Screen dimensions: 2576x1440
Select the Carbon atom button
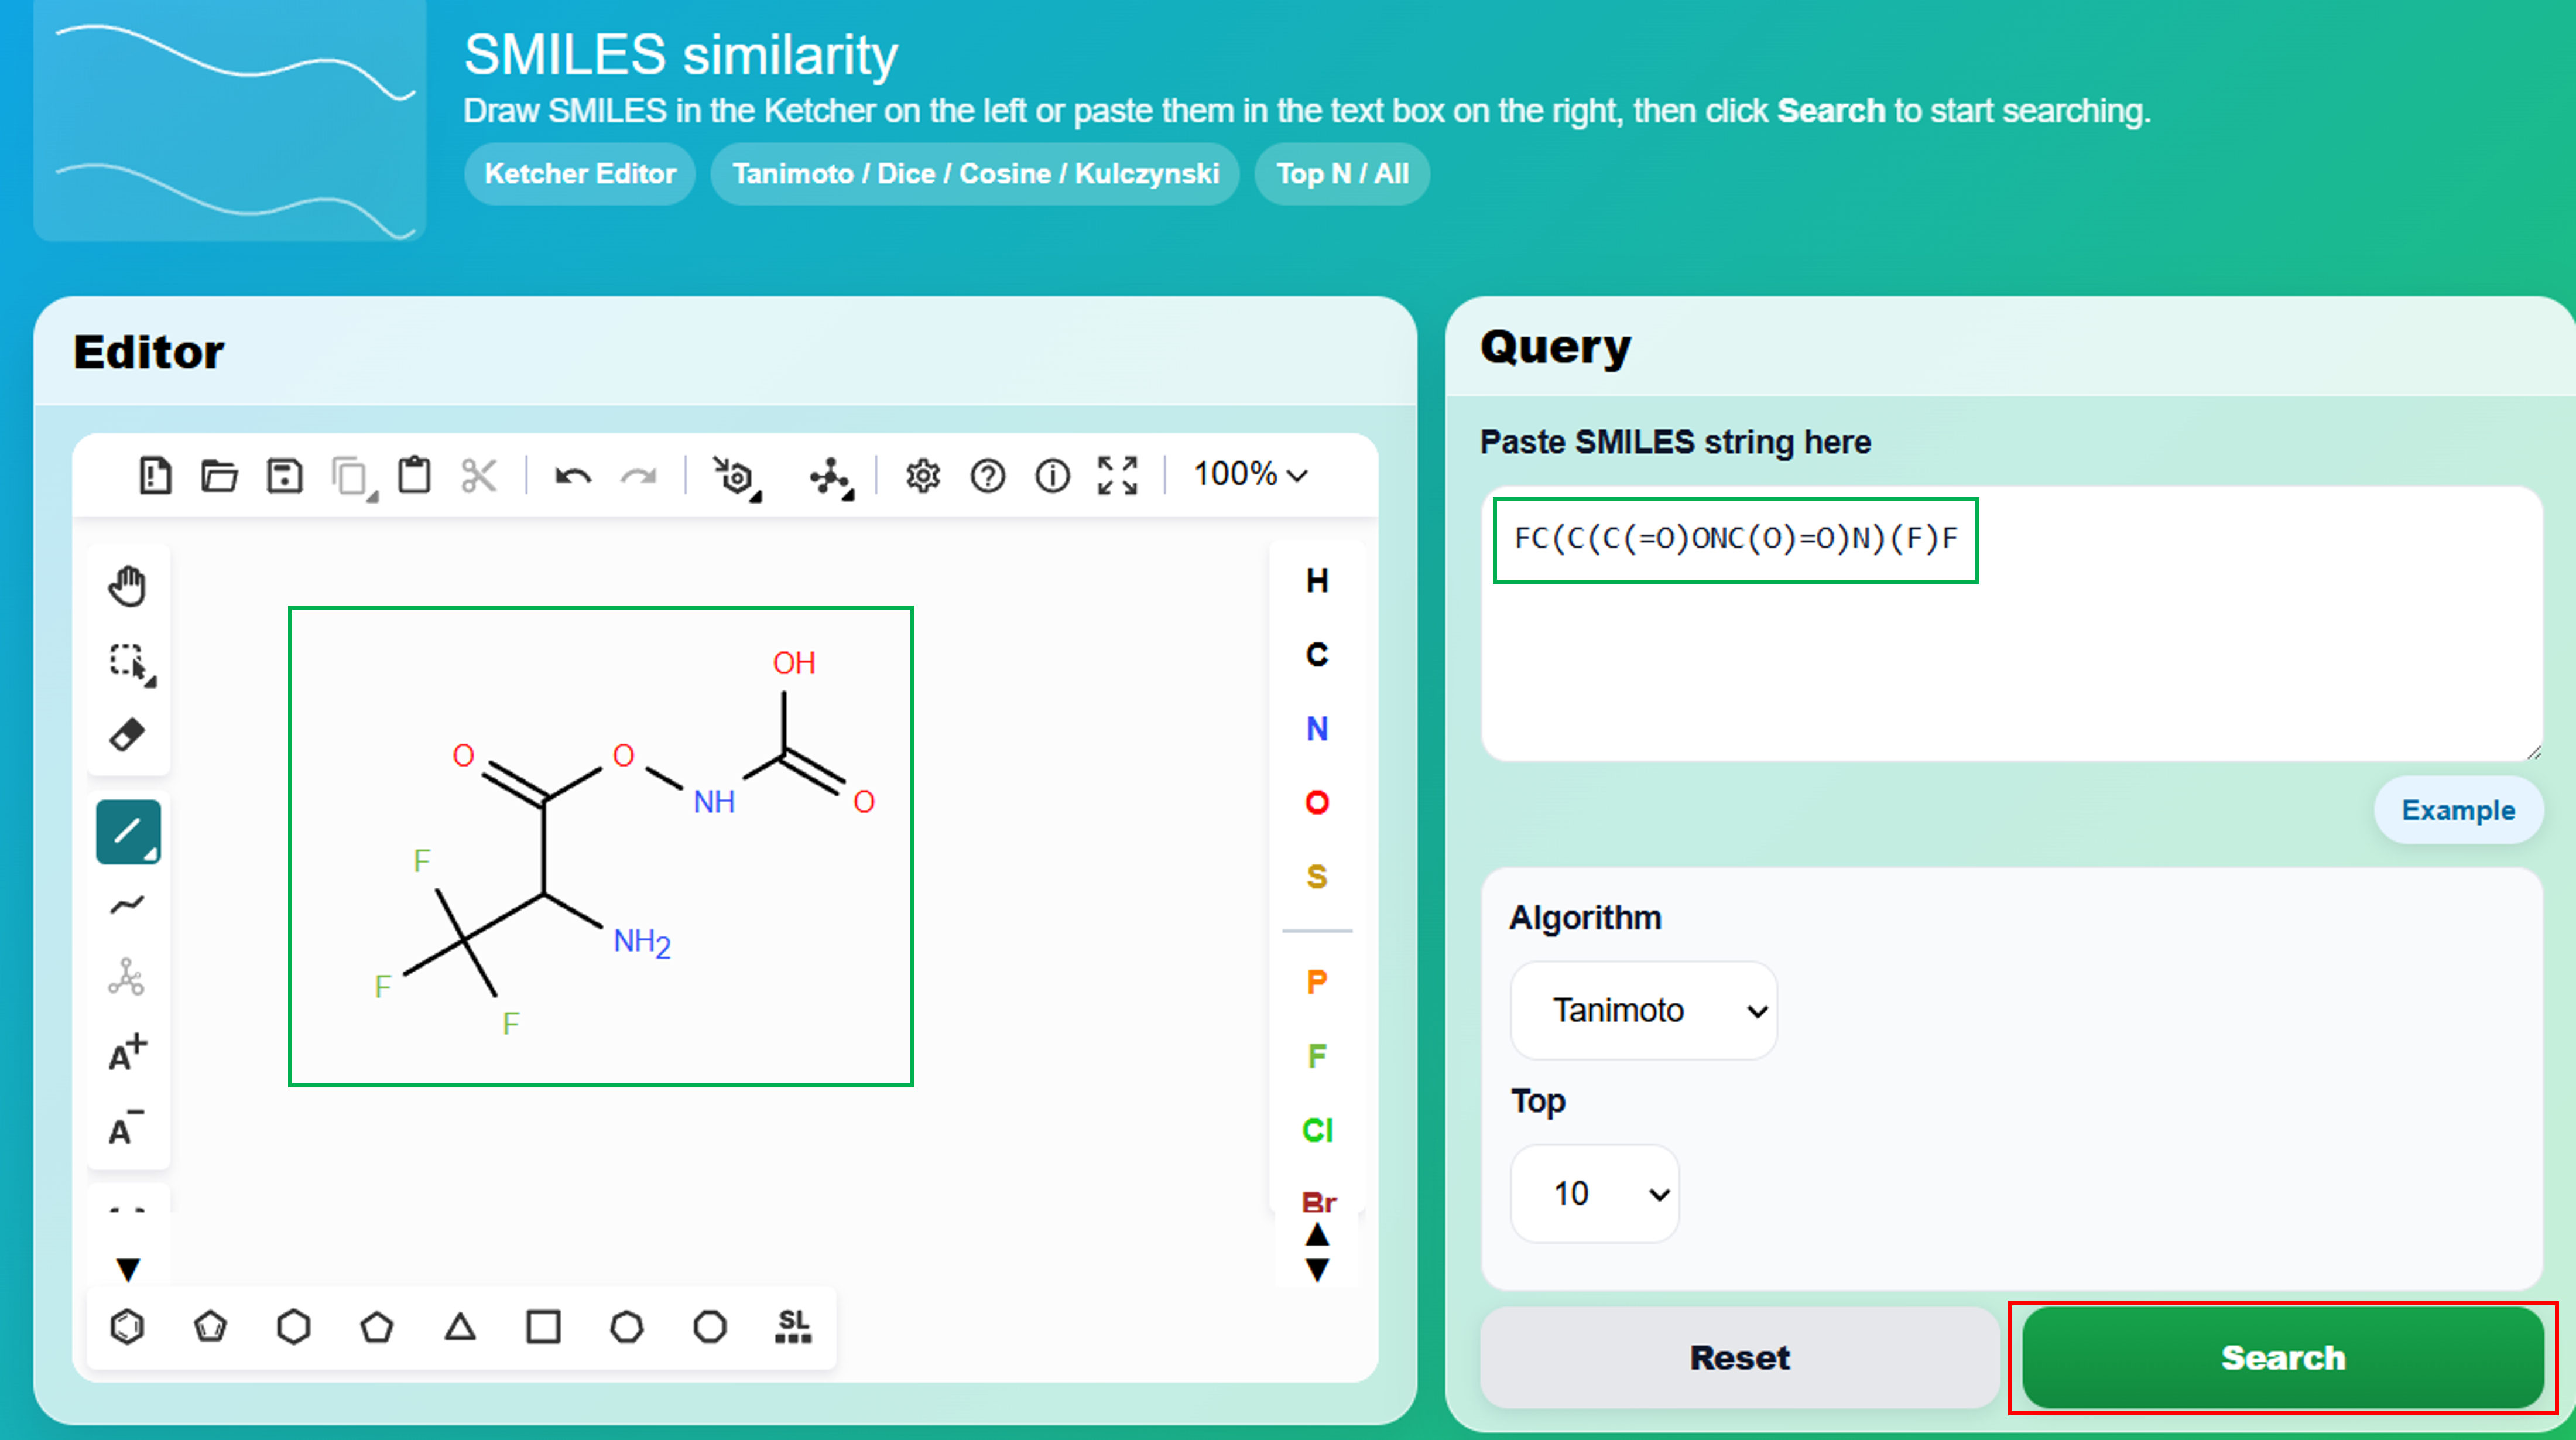click(x=1318, y=655)
